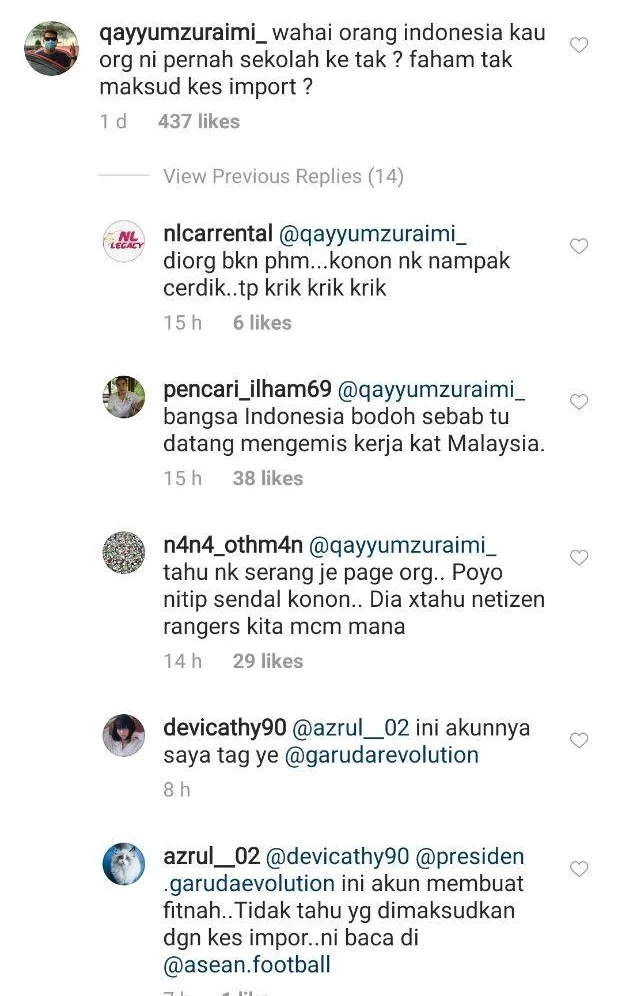This screenshot has width=622, height=996.
Task: Tap heart beside azrul__02's reply
Action: (579, 868)
